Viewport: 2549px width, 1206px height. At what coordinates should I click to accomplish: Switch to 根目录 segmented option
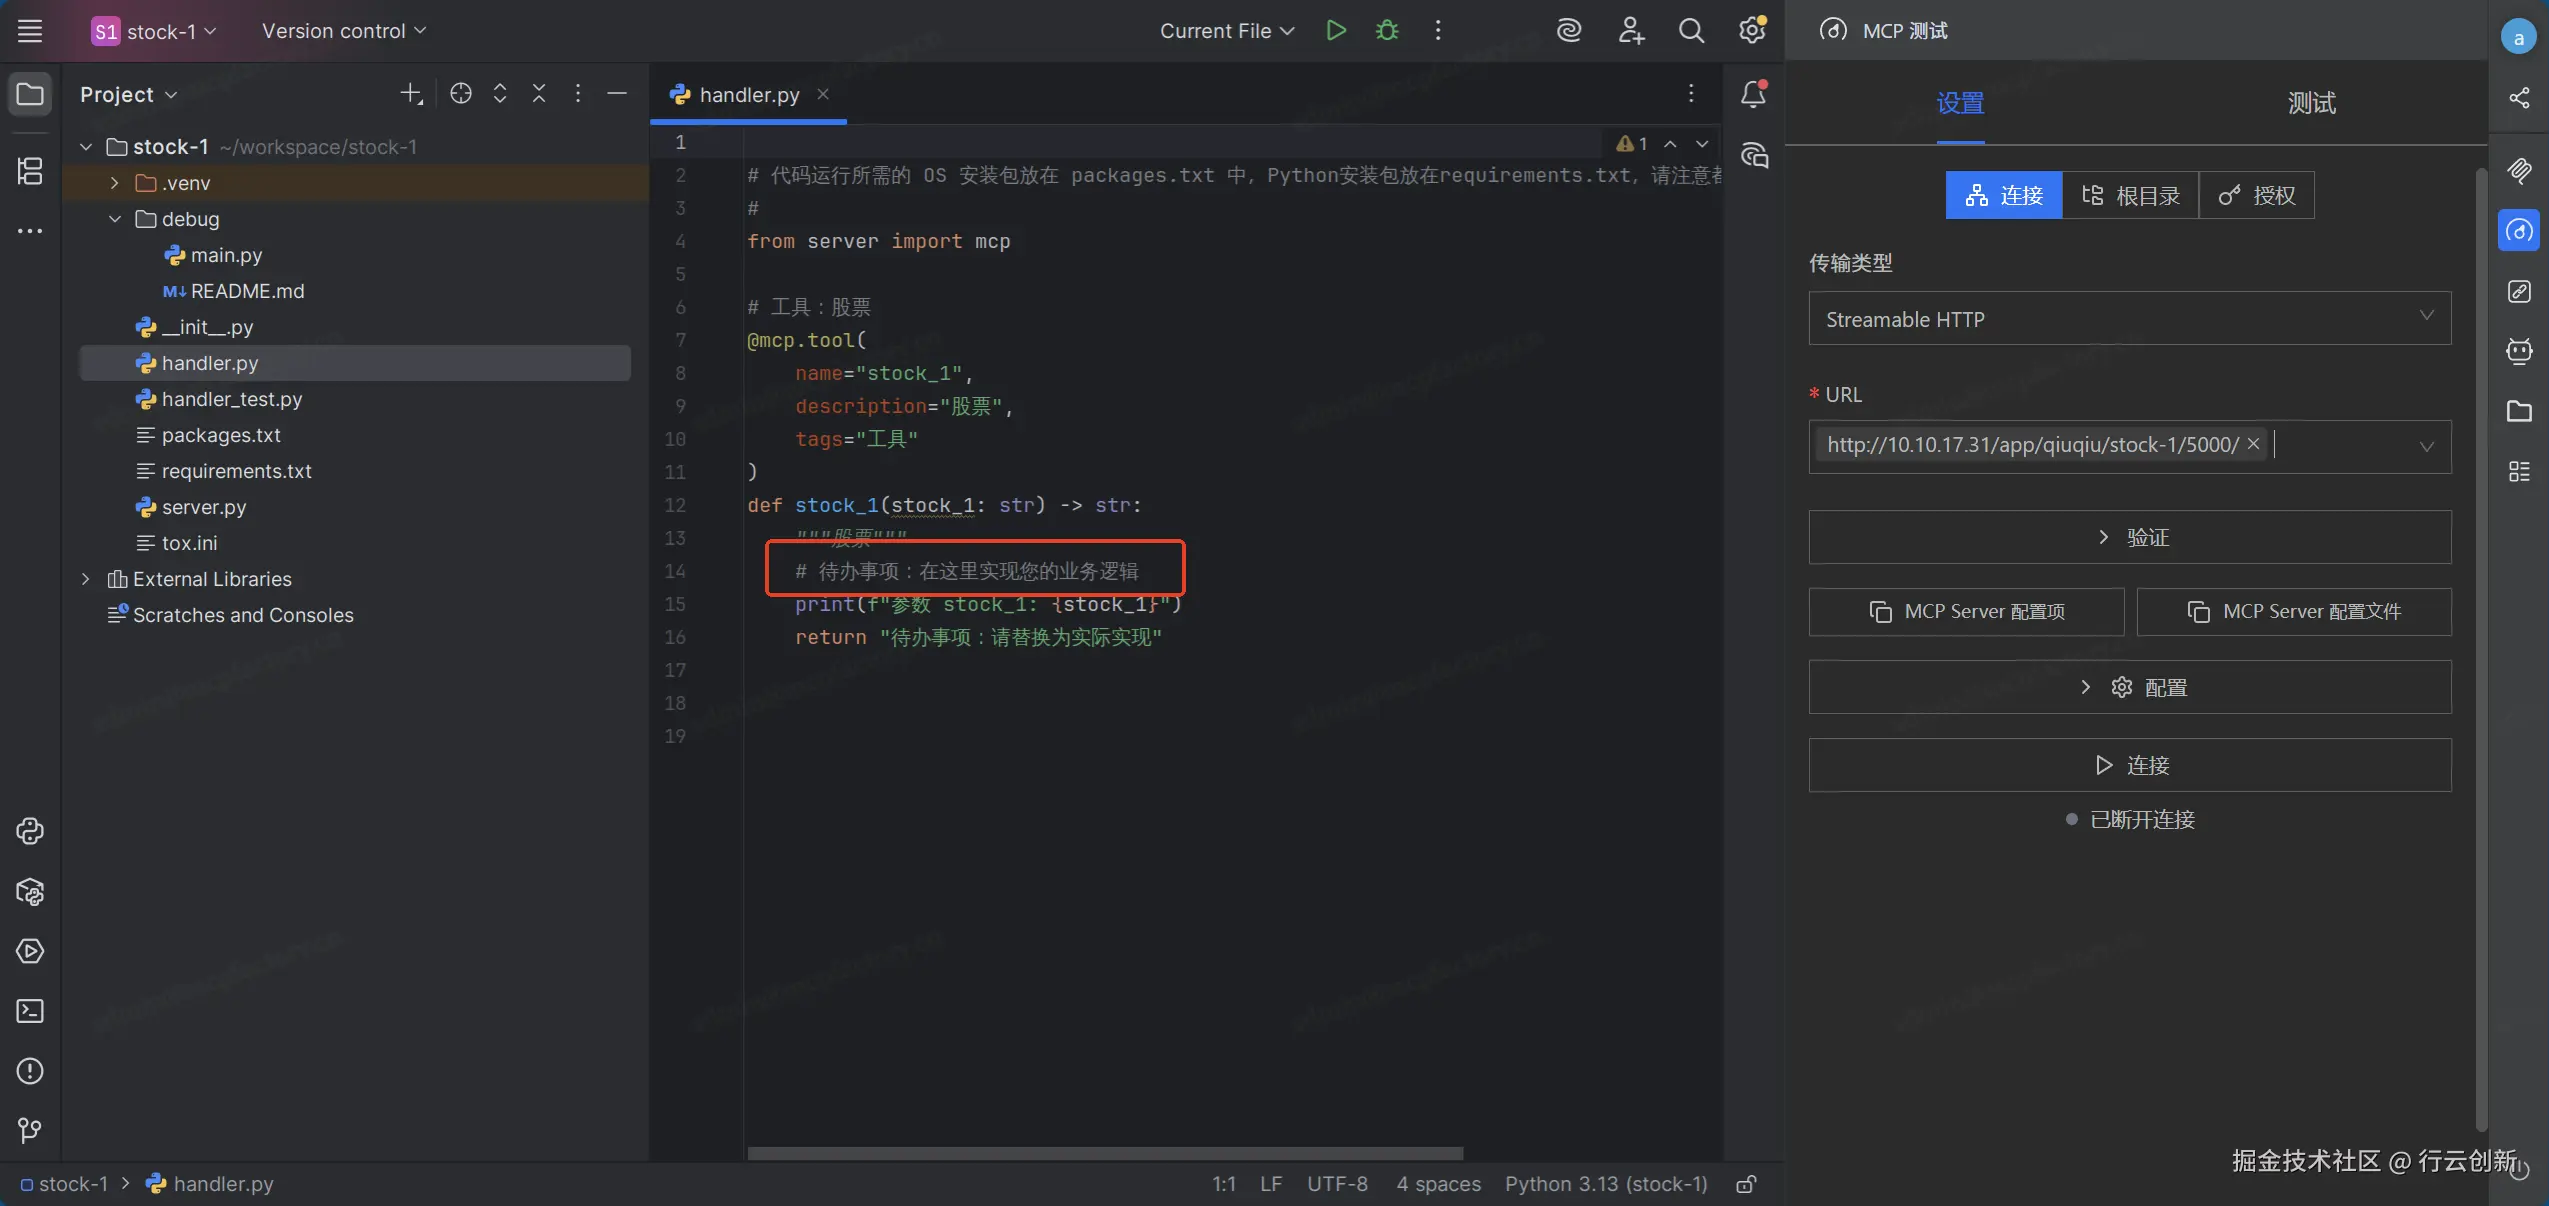(x=2130, y=195)
